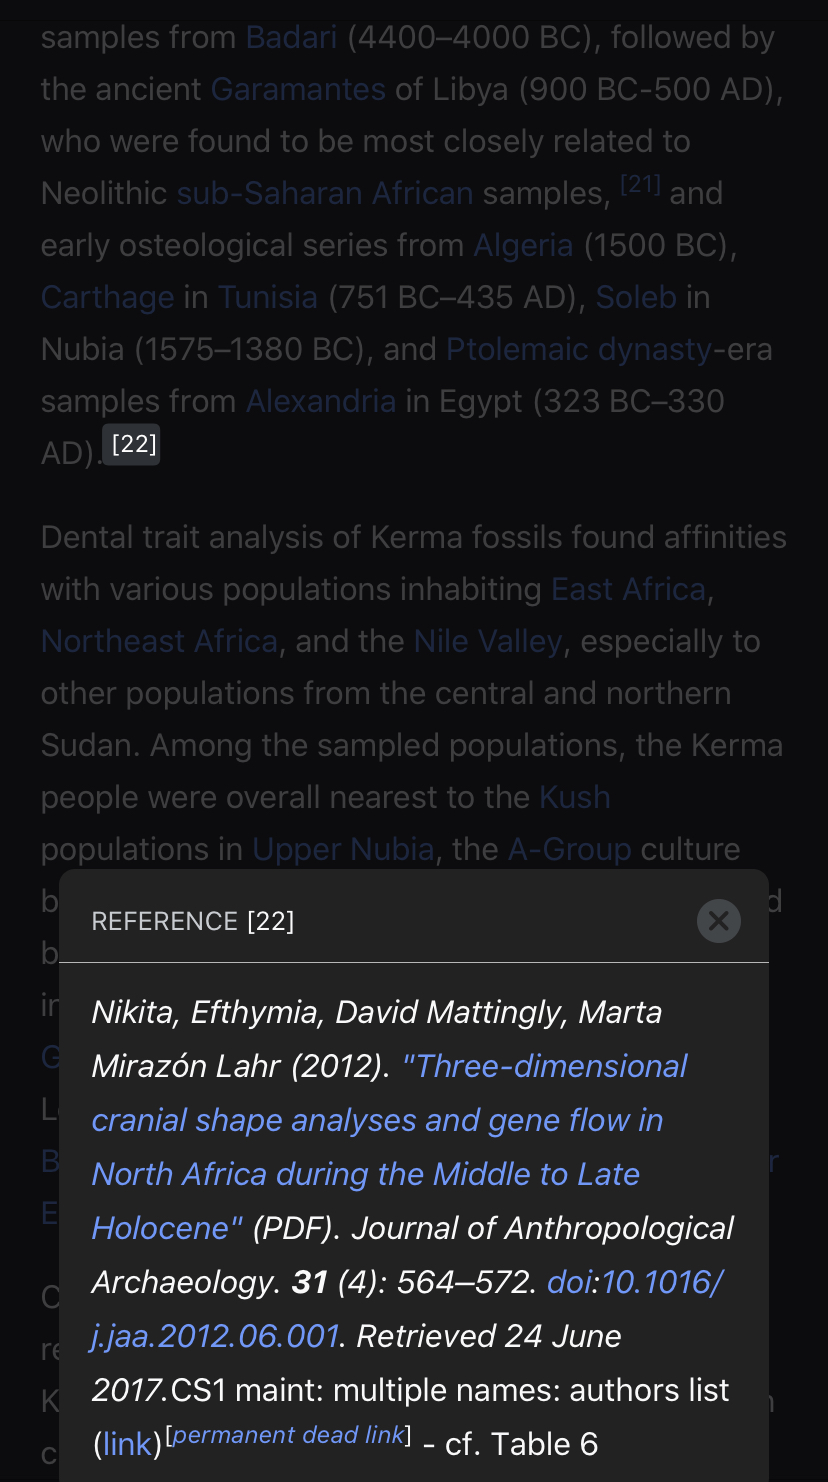
Task: Open the Tunisia link
Action: 268,297
